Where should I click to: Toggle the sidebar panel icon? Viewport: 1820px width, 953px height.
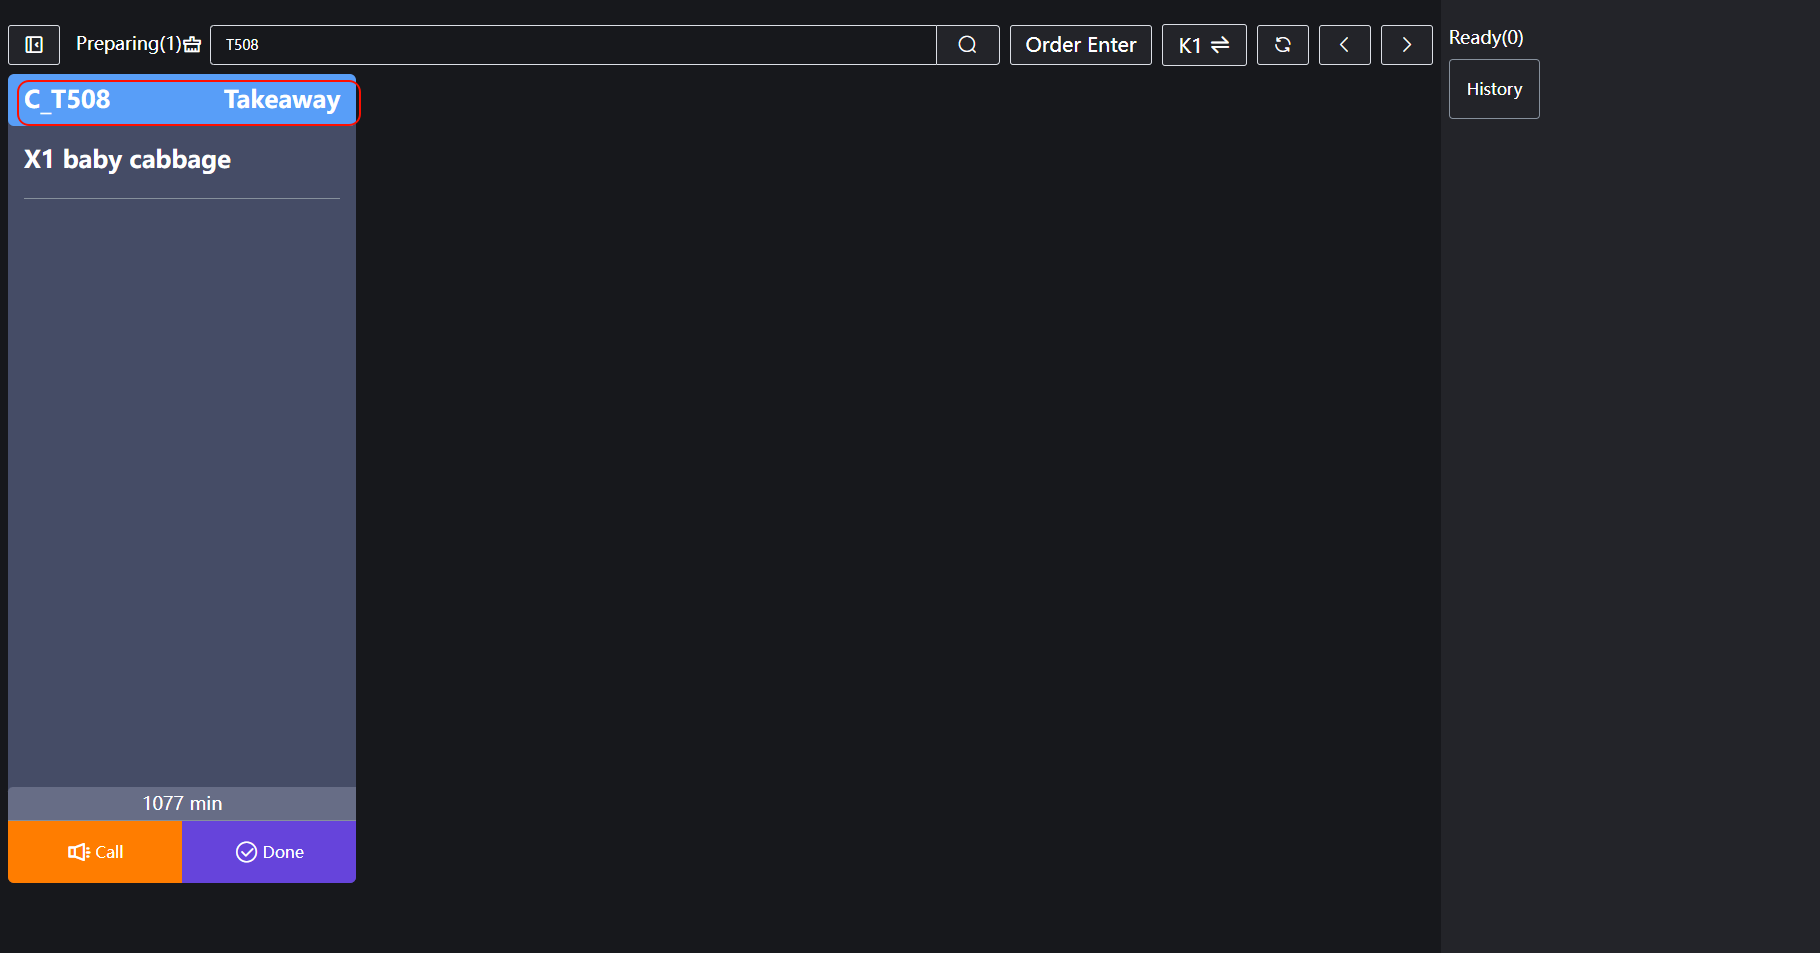34,45
